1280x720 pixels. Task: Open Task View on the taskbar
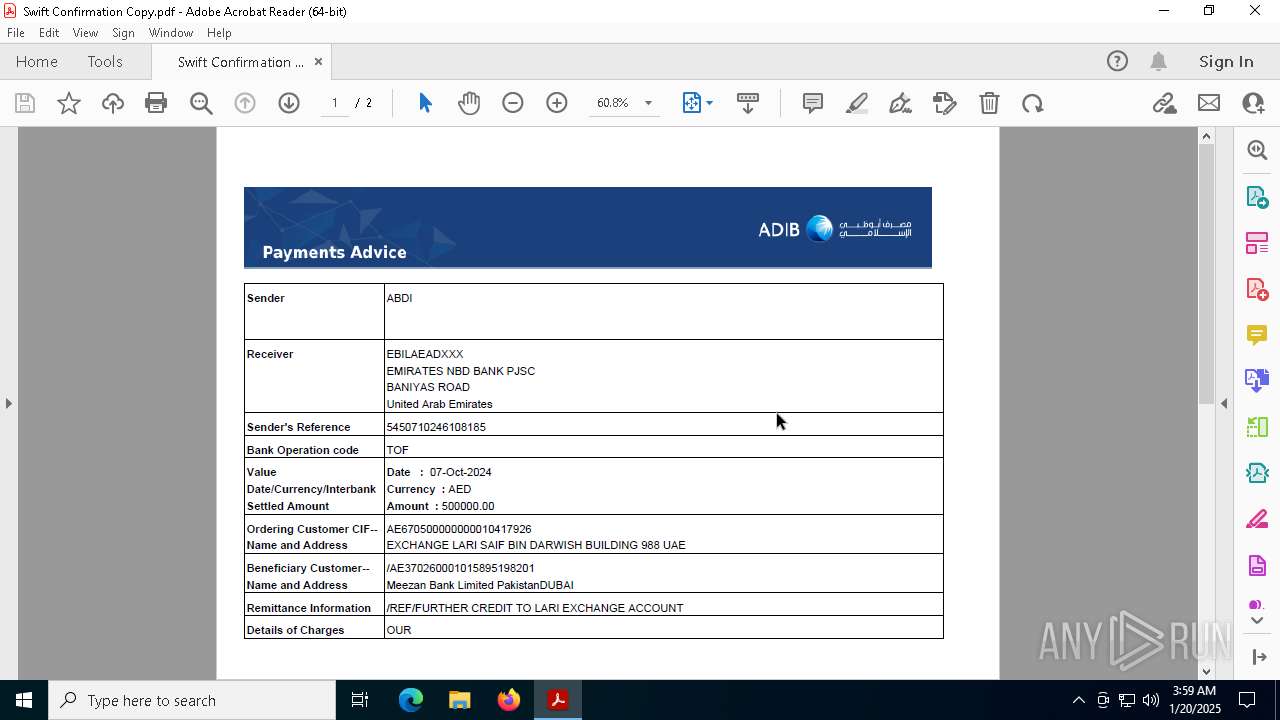[360, 700]
